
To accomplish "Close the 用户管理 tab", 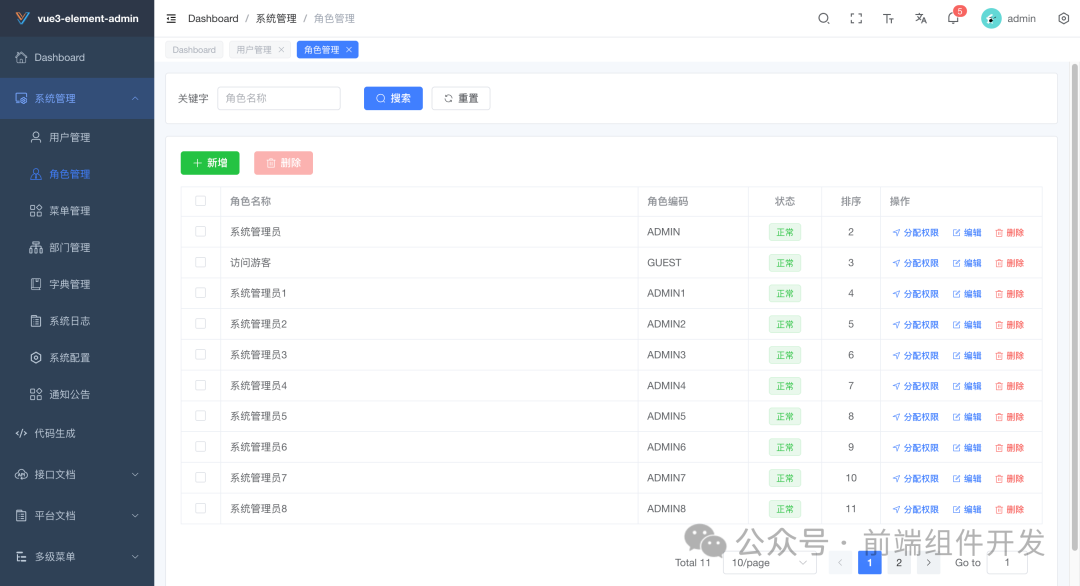I will (x=282, y=48).
